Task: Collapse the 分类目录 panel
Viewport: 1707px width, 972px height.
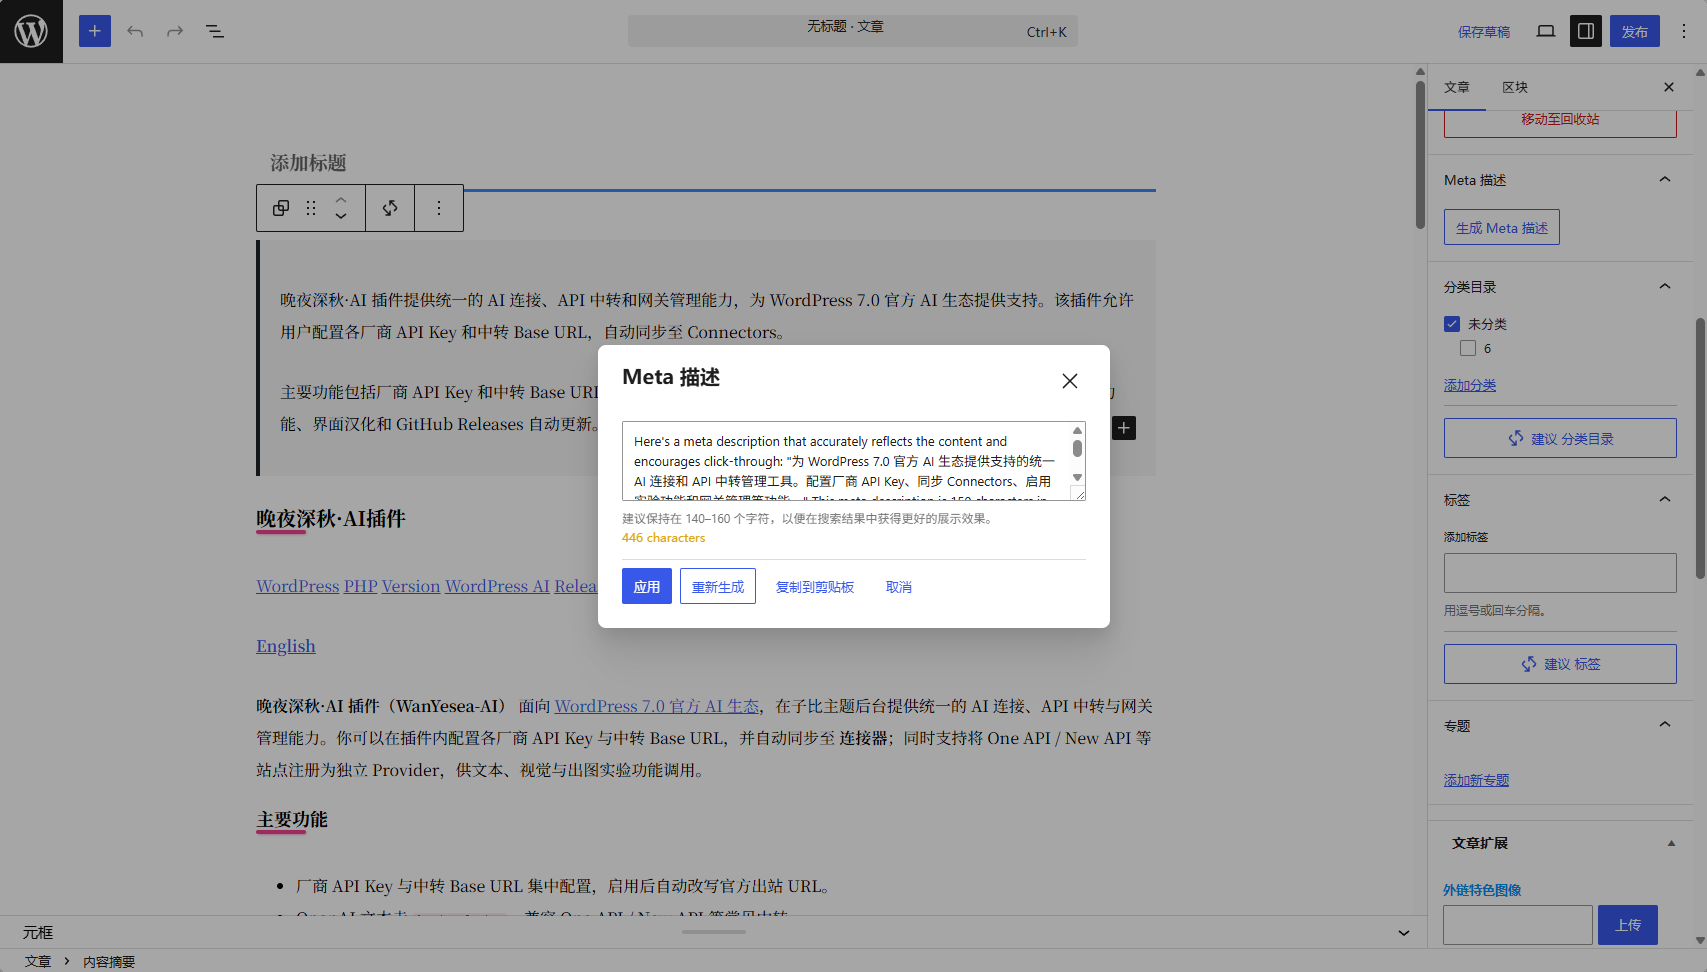Action: pyautogui.click(x=1665, y=287)
